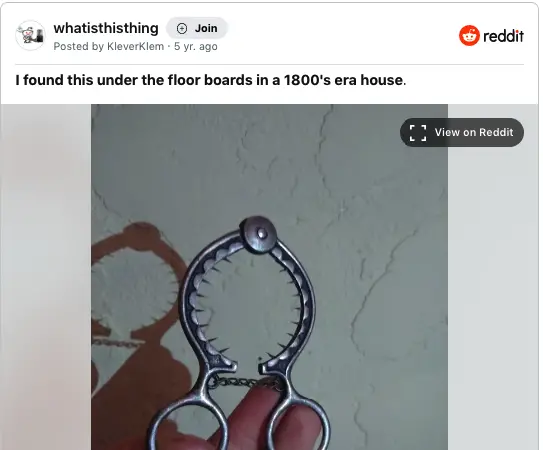Viewport: 543px width, 450px height.
Task: Click the plus circle icon in Join
Action: [x=182, y=28]
